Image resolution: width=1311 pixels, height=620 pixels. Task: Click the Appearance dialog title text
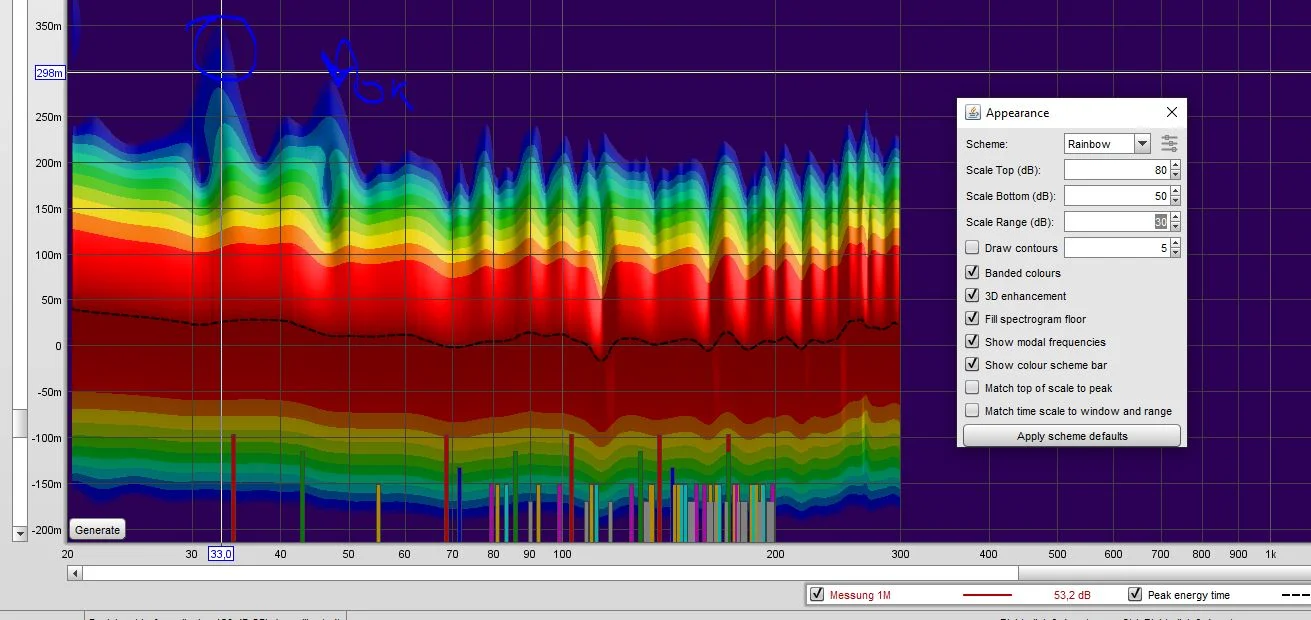click(1017, 113)
